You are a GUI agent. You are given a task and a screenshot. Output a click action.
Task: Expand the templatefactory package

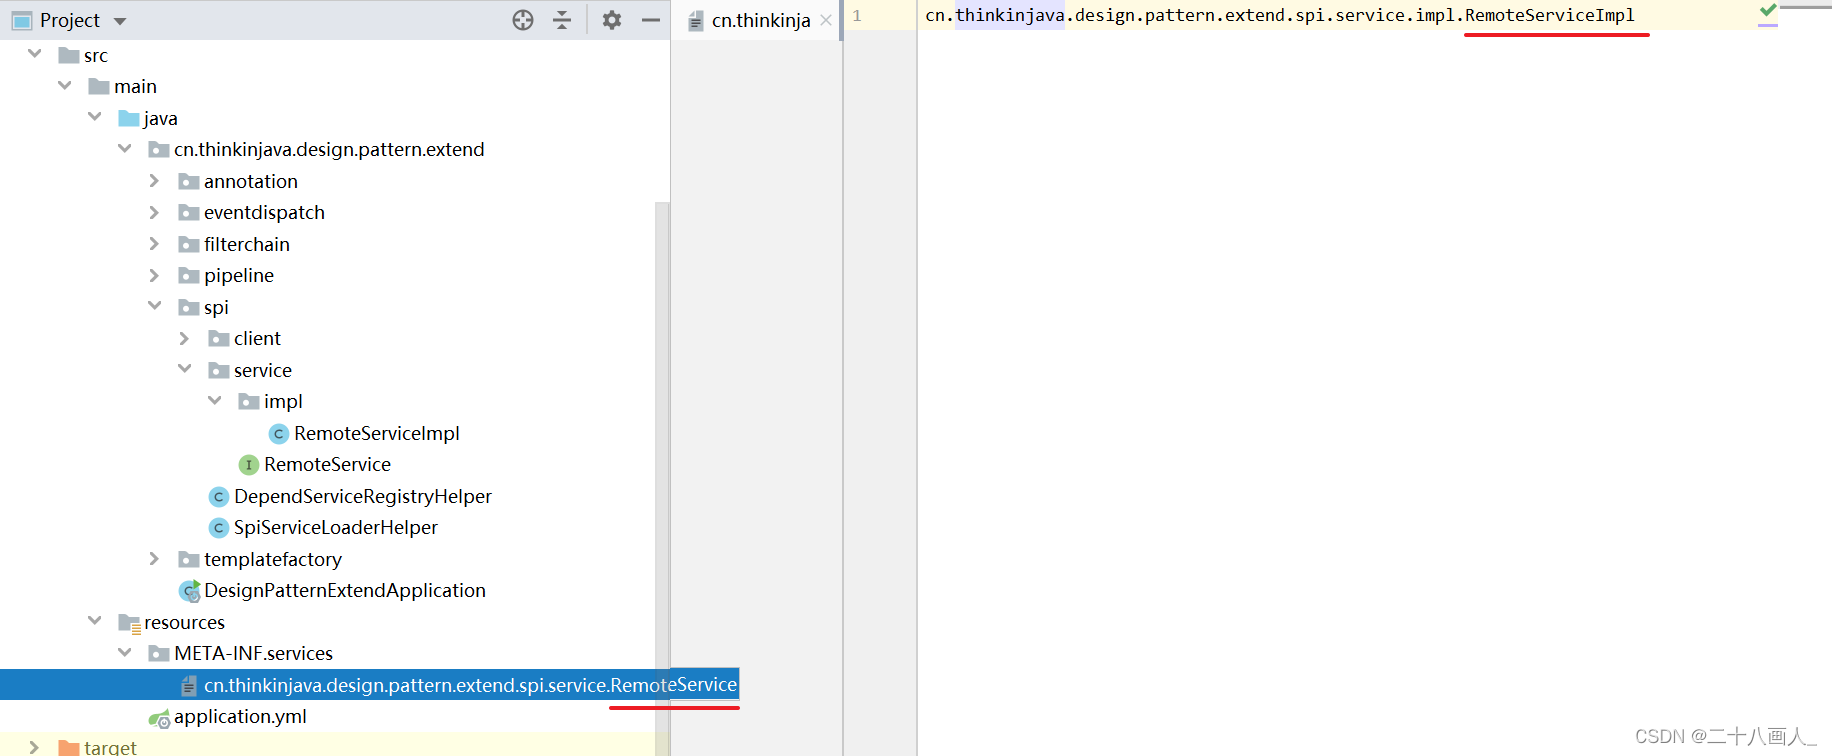point(154,559)
